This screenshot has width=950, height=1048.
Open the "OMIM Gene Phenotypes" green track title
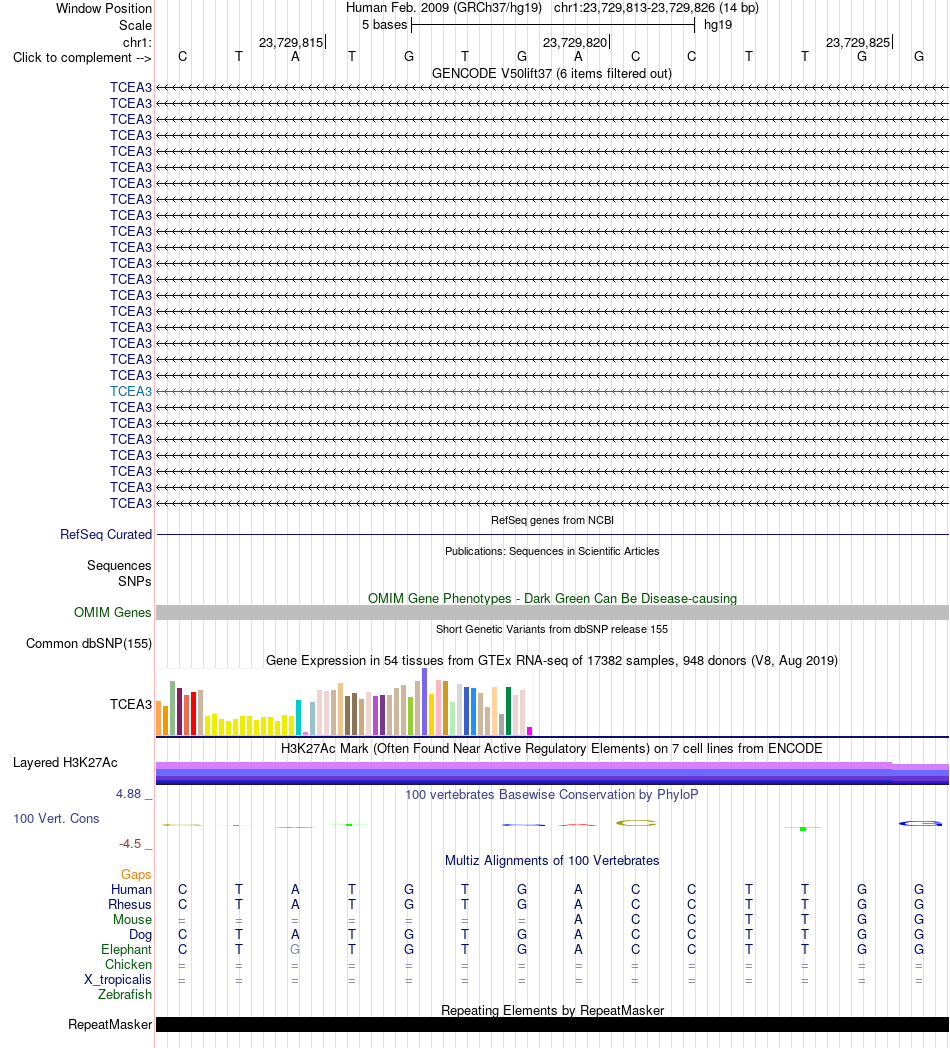tap(552, 598)
